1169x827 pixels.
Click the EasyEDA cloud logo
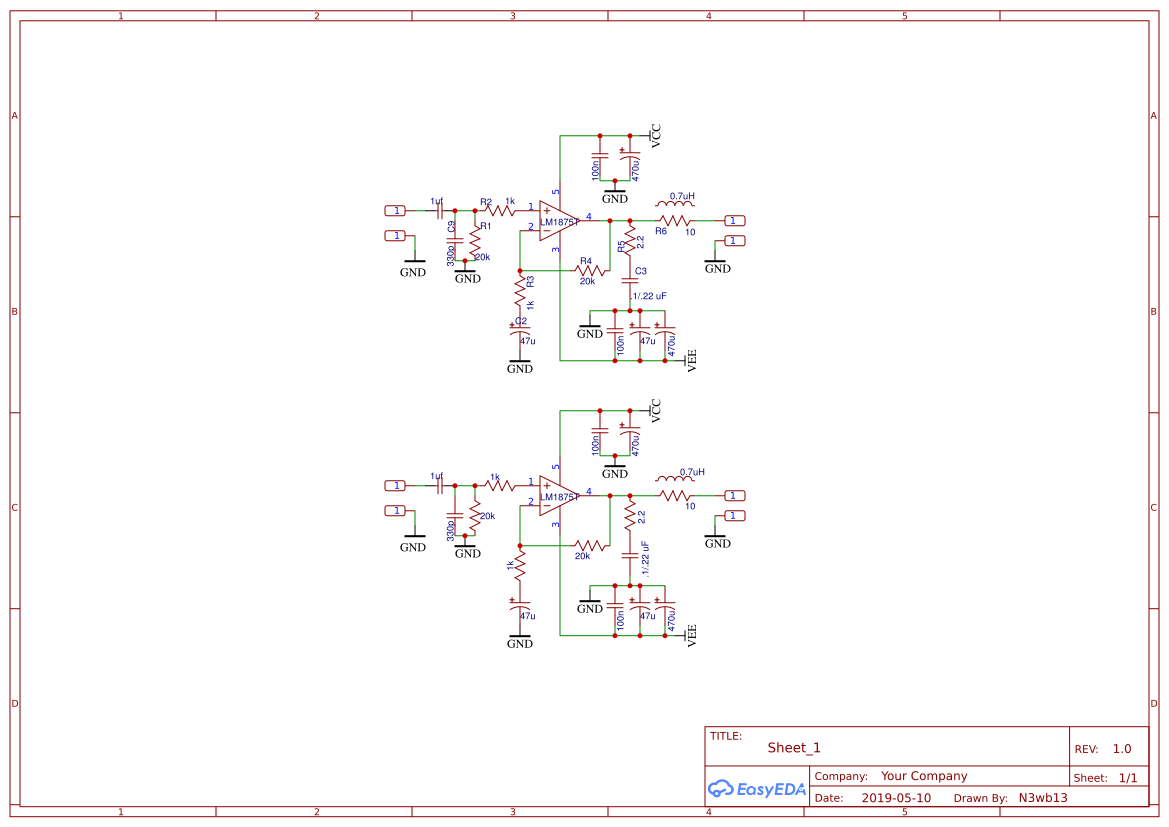[x=723, y=789]
